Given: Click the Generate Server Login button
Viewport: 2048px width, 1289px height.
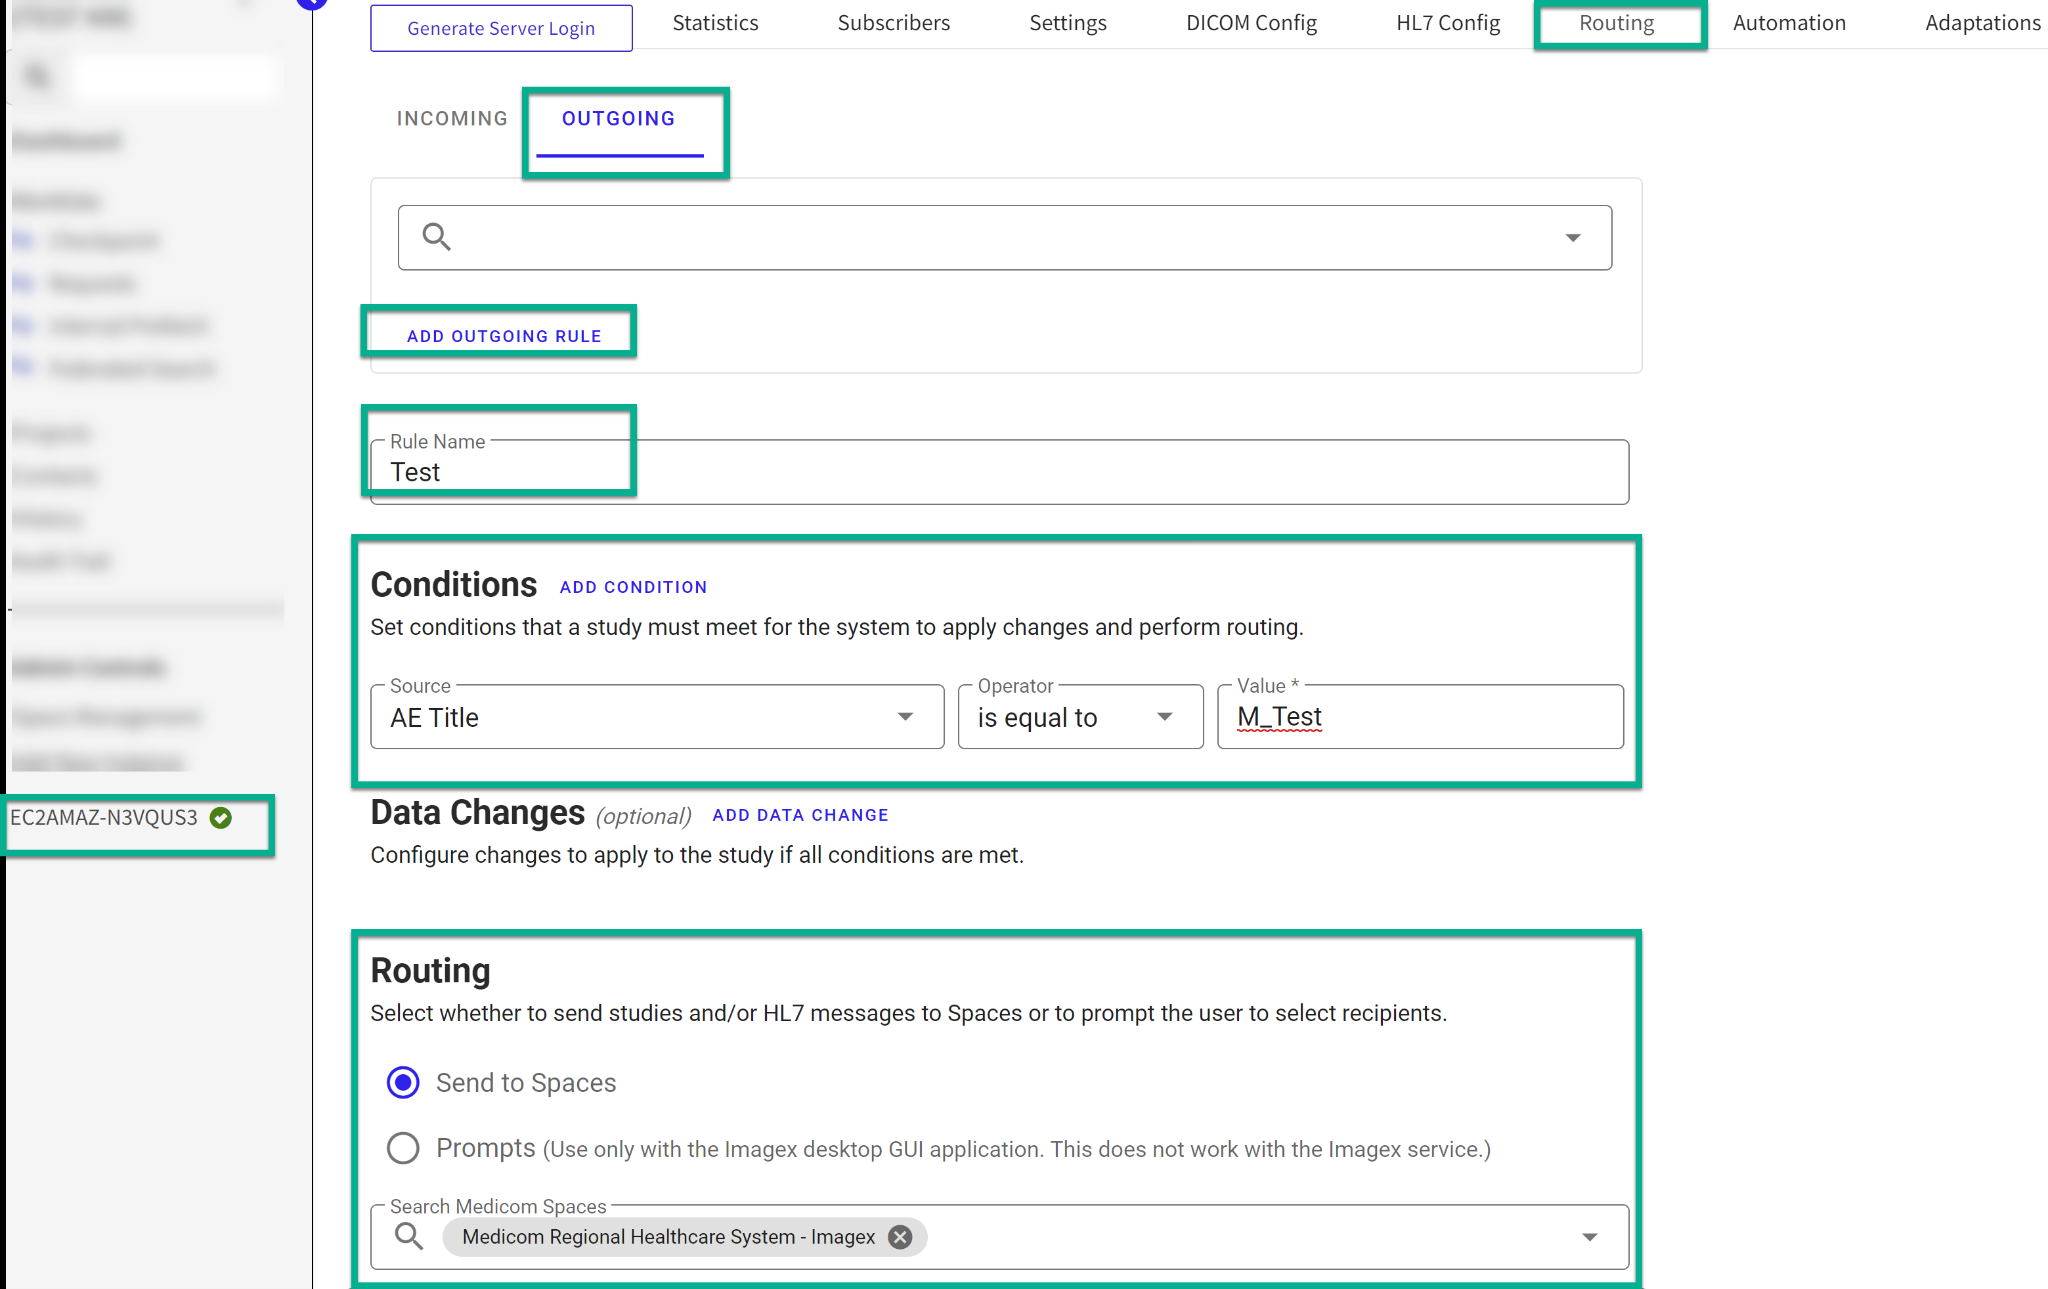Looking at the screenshot, I should [x=501, y=28].
